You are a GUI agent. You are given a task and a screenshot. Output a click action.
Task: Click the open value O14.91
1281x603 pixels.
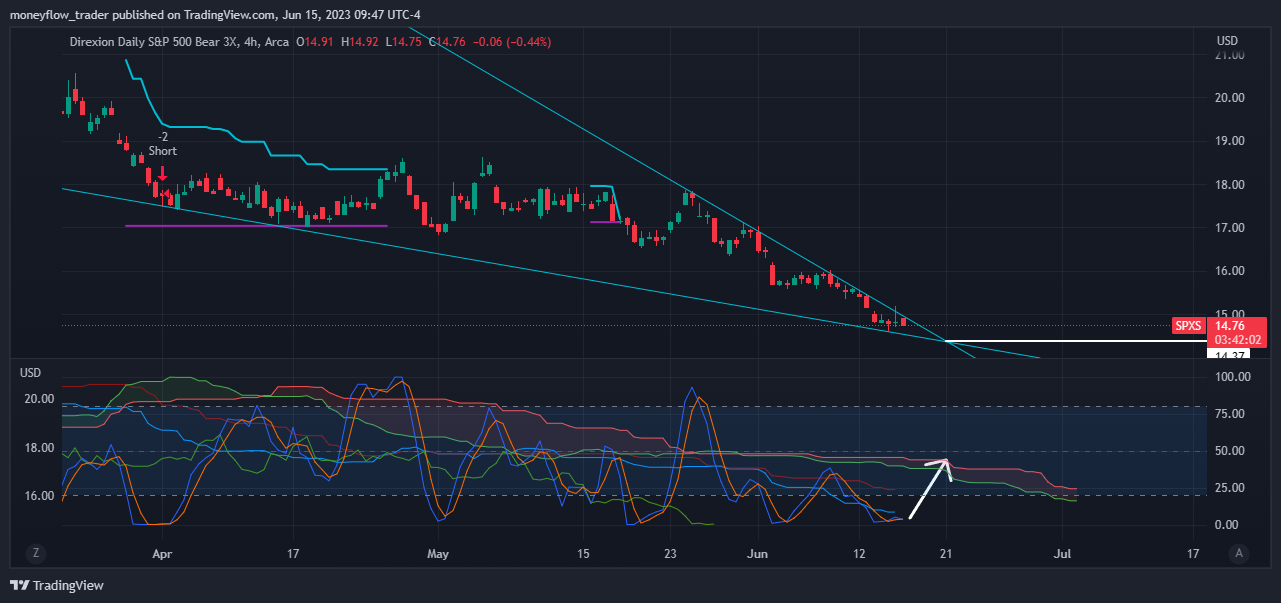pos(317,42)
